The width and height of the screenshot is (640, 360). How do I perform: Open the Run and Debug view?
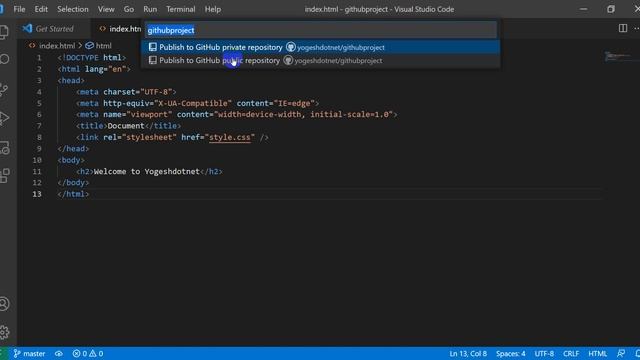(x=4, y=118)
